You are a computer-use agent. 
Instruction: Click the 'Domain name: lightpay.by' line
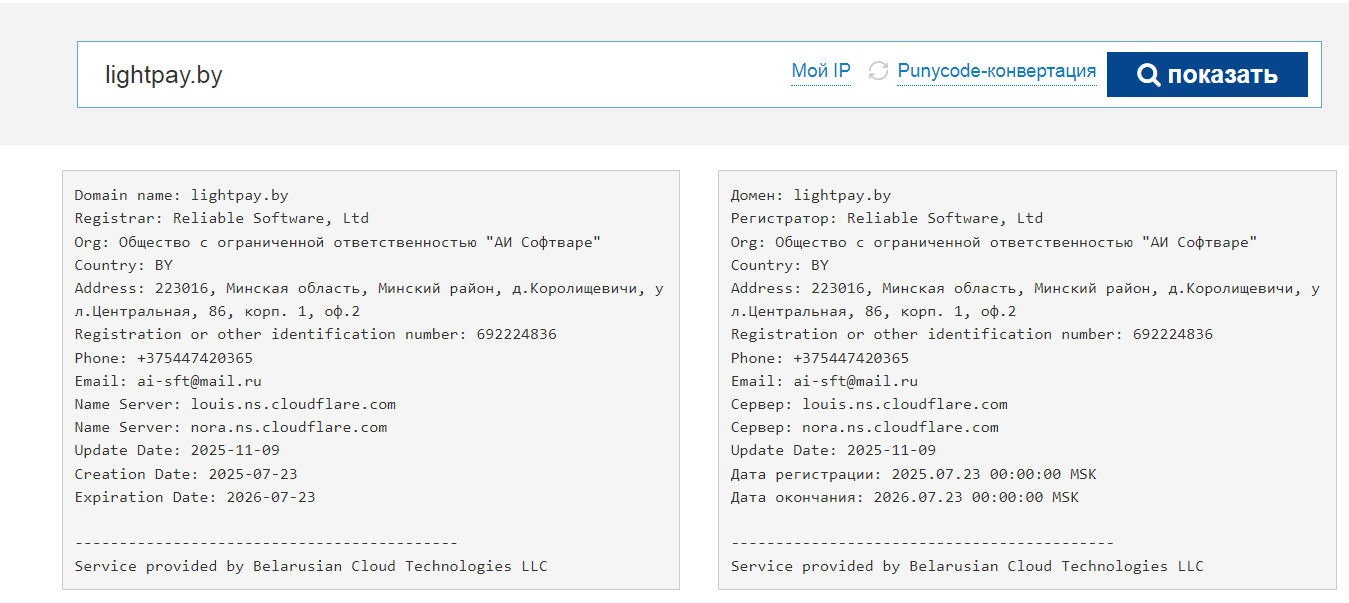pyautogui.click(x=181, y=196)
